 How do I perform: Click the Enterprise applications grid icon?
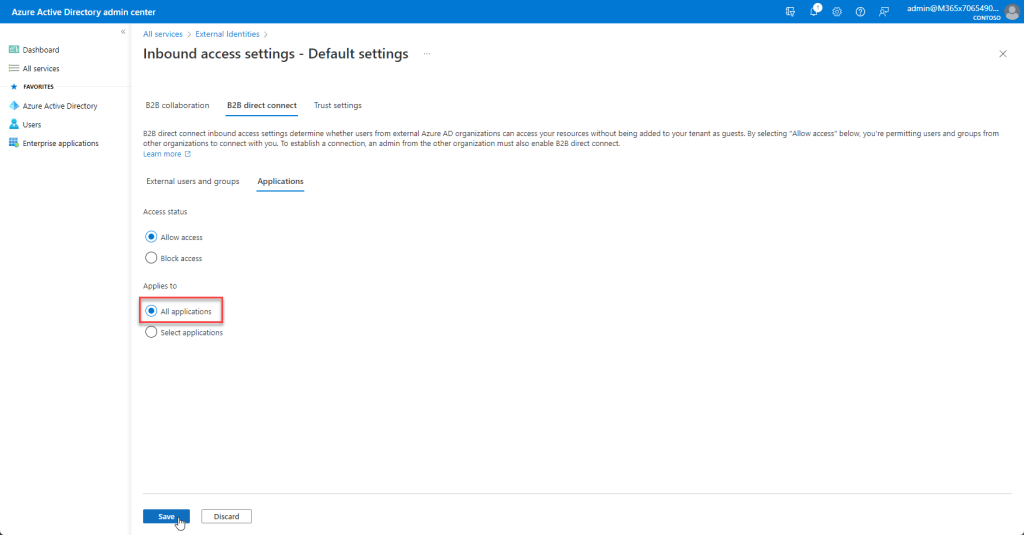(14, 143)
